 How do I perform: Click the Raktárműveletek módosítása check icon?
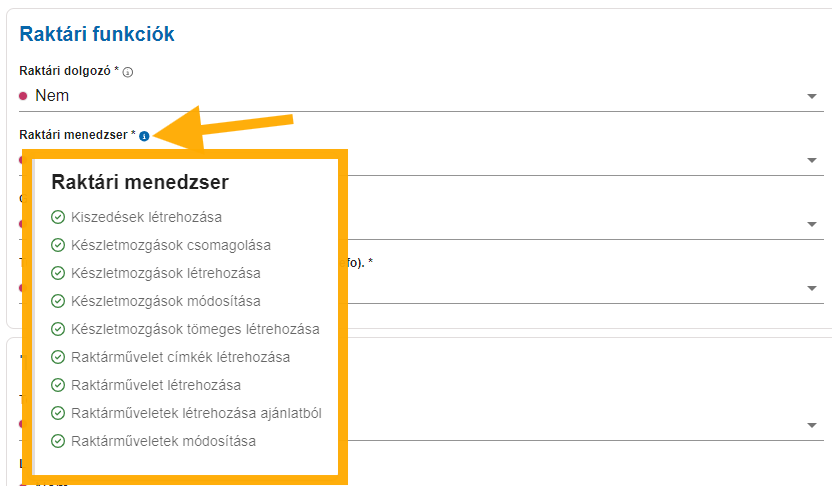[58, 441]
